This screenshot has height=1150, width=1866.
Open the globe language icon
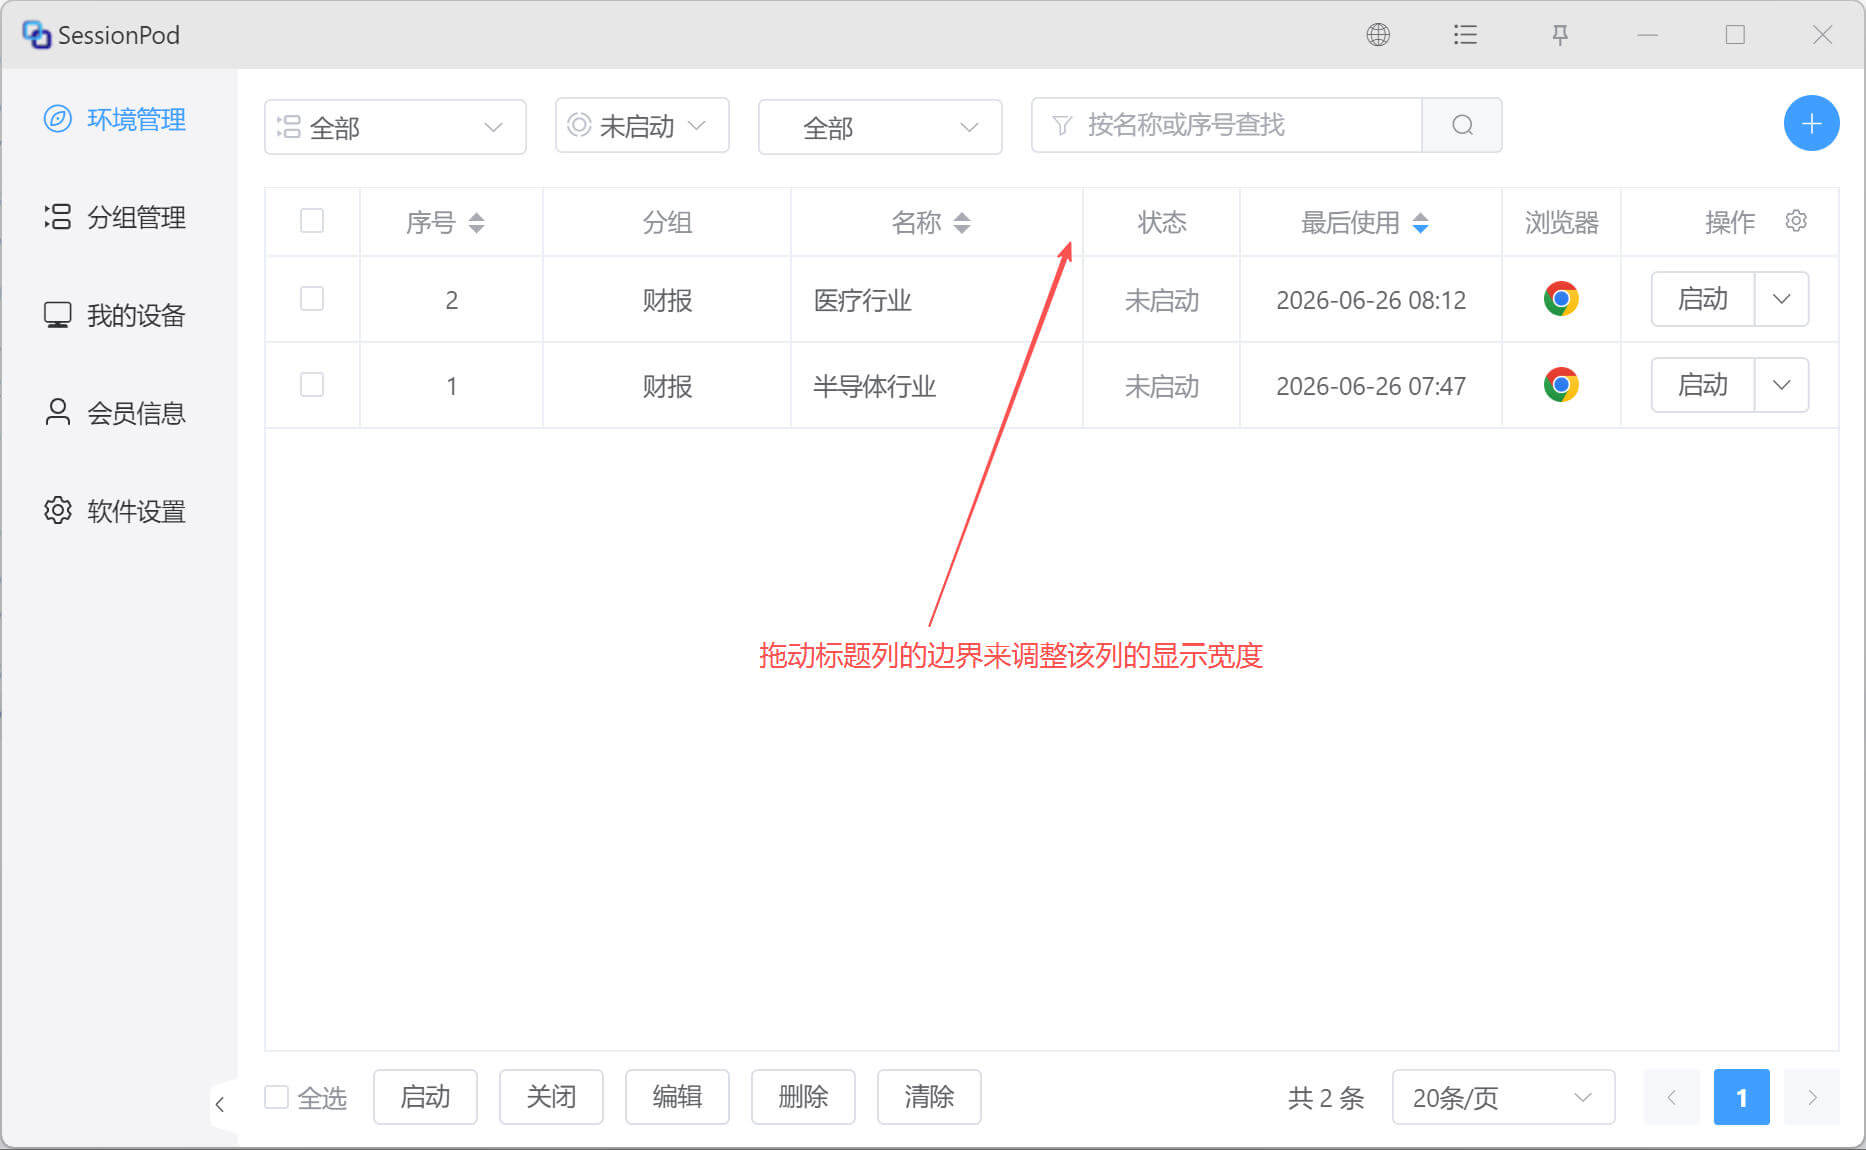1378,35
